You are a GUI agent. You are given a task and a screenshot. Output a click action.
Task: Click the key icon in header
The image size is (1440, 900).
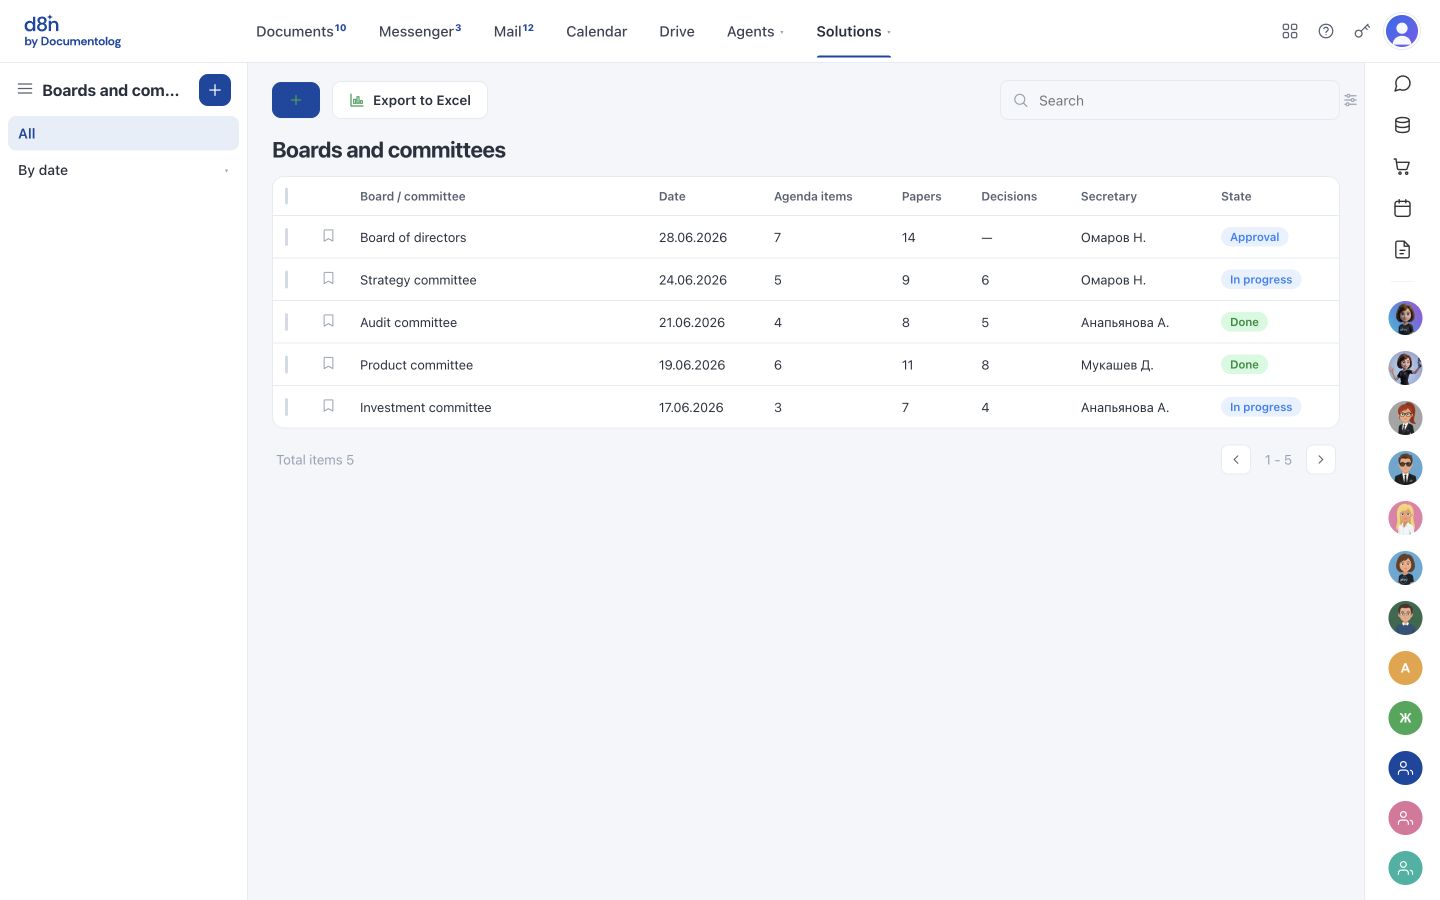click(1362, 31)
